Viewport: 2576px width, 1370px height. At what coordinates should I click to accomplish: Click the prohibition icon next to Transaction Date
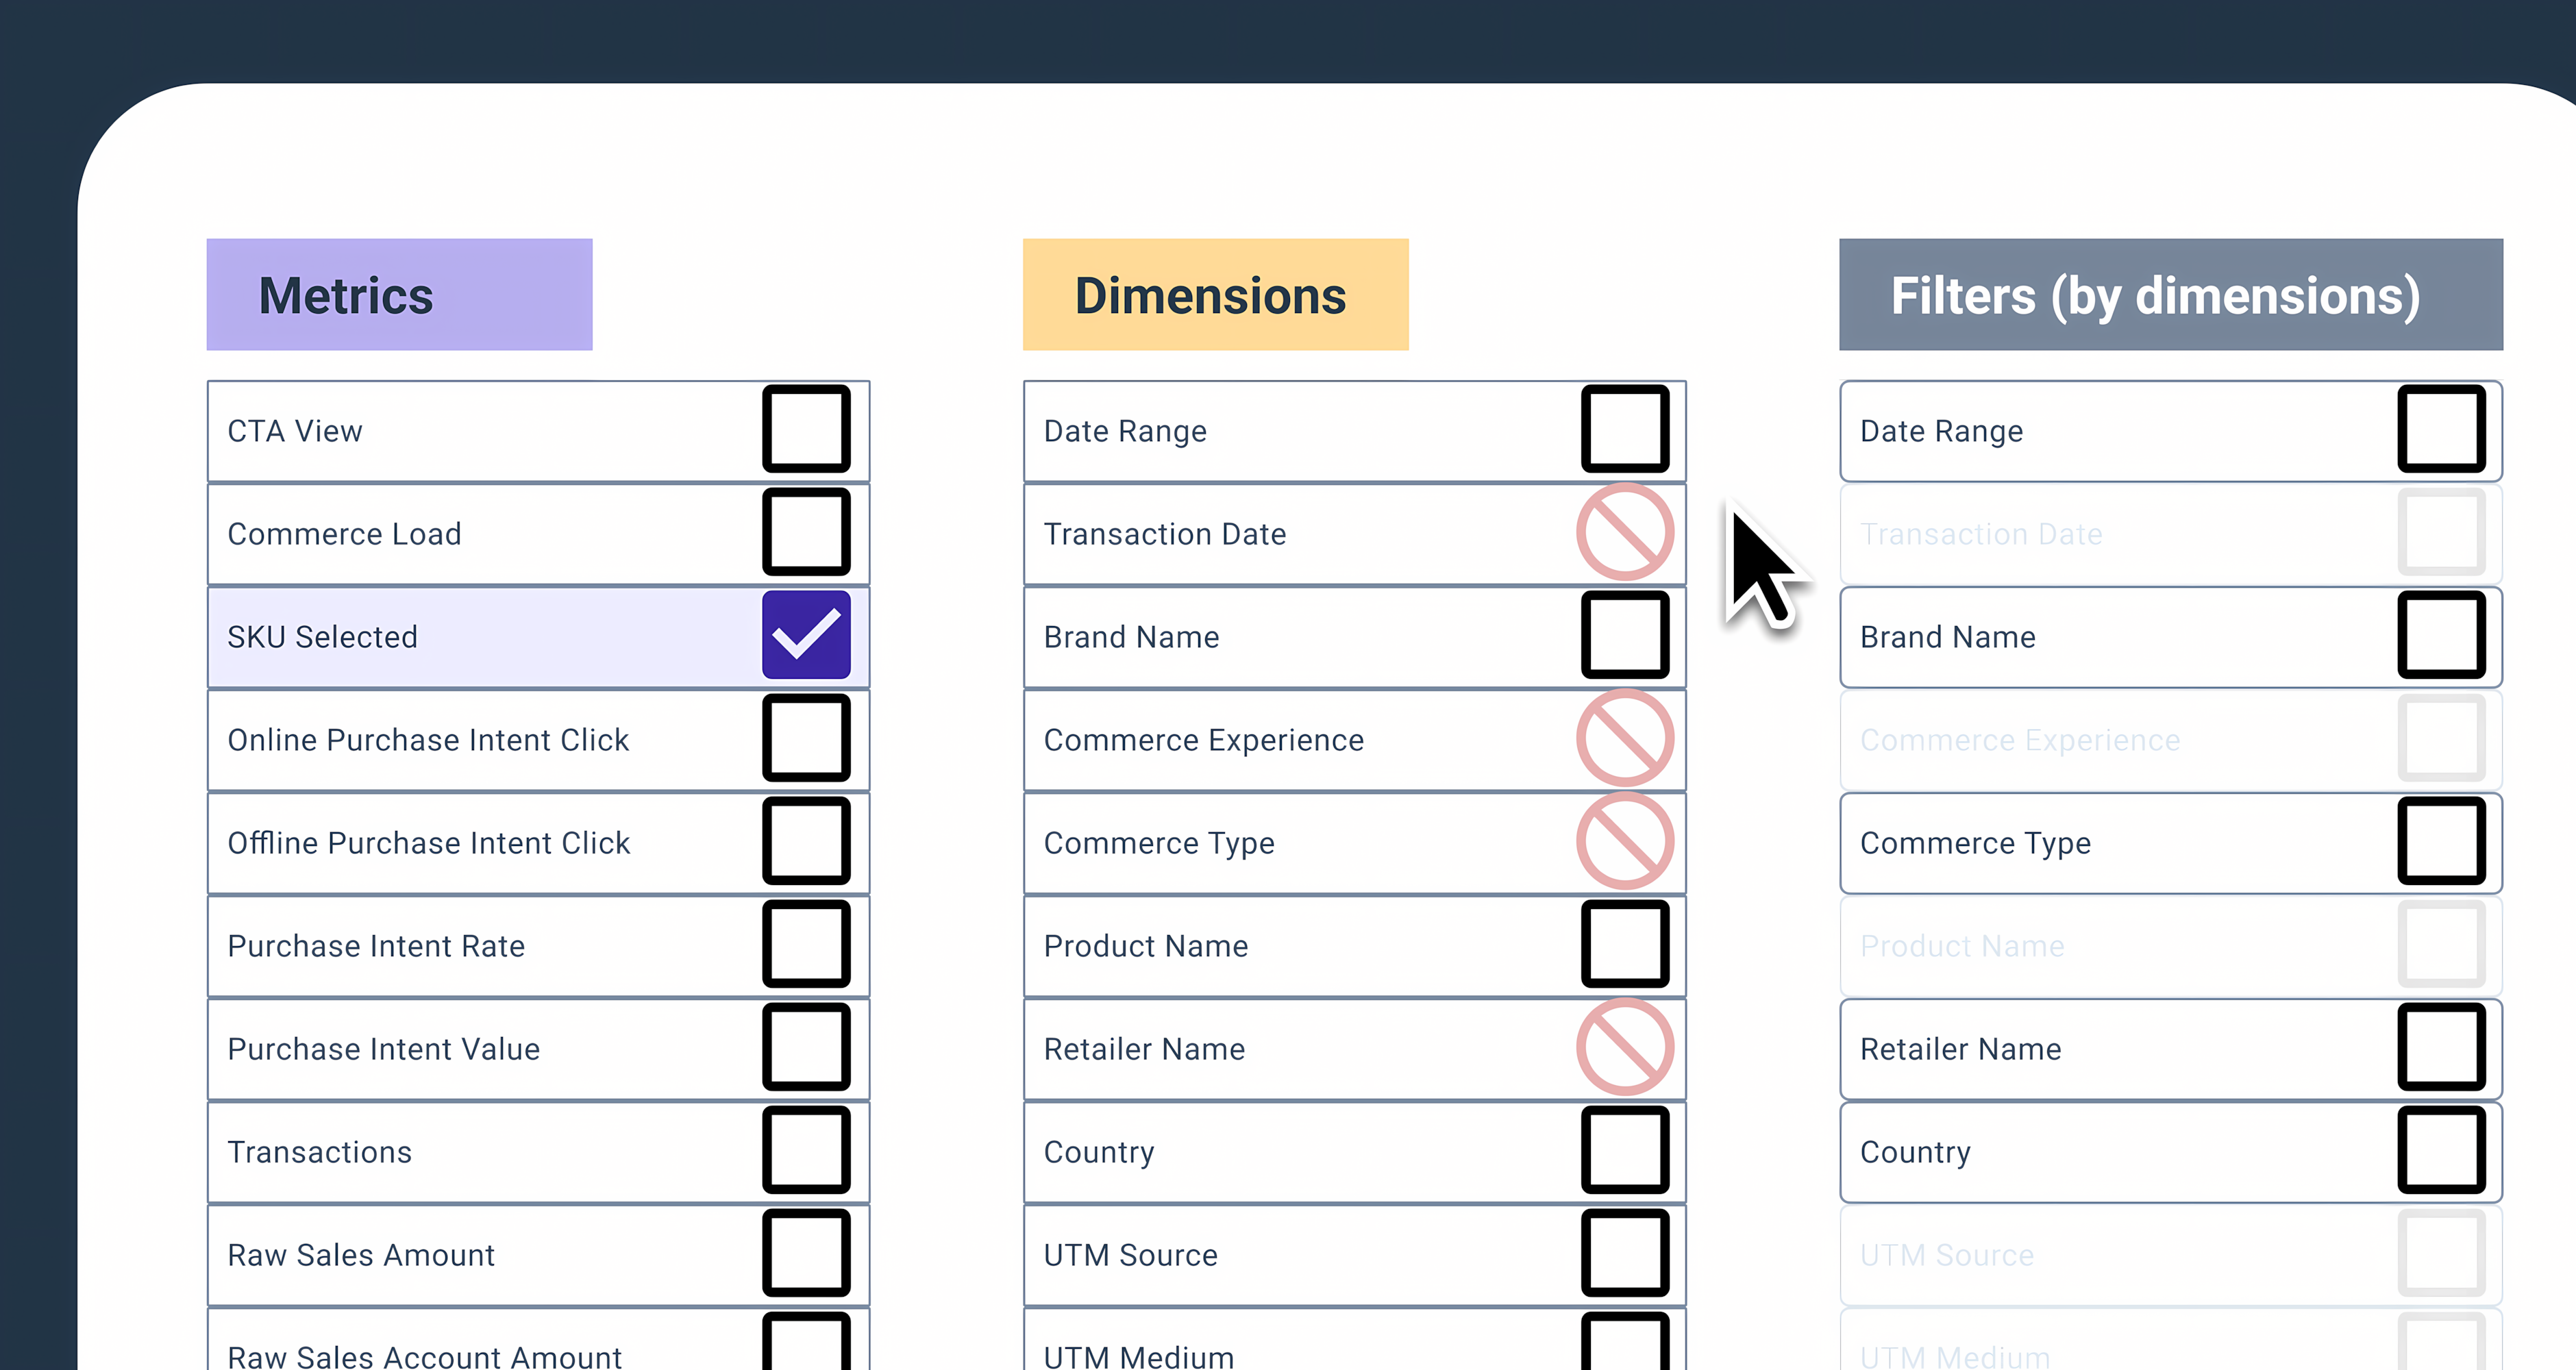point(1624,533)
